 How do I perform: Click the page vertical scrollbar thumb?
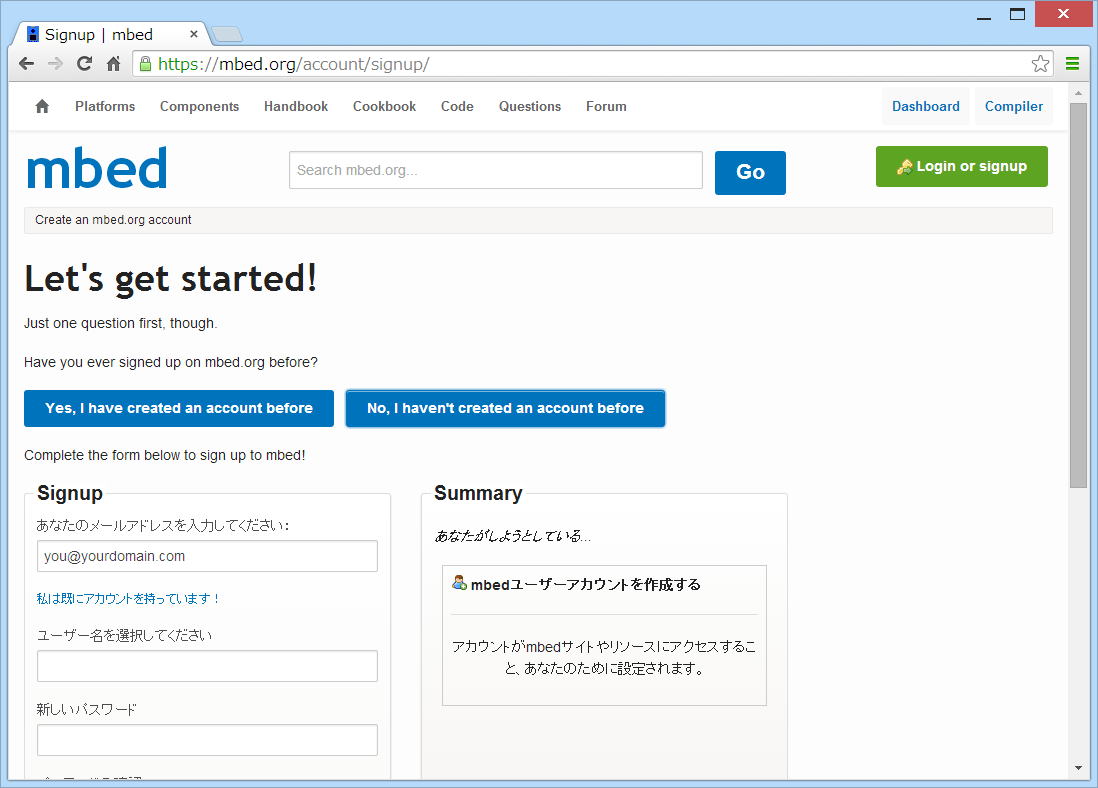tap(1078, 295)
